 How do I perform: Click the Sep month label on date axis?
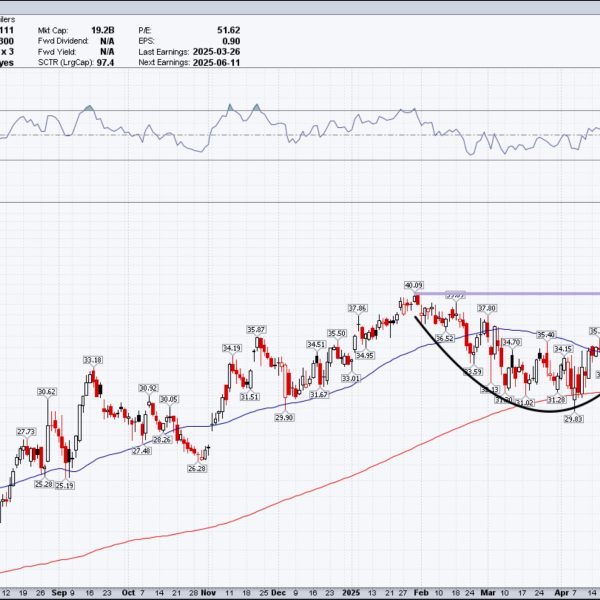pyautogui.click(x=59, y=592)
